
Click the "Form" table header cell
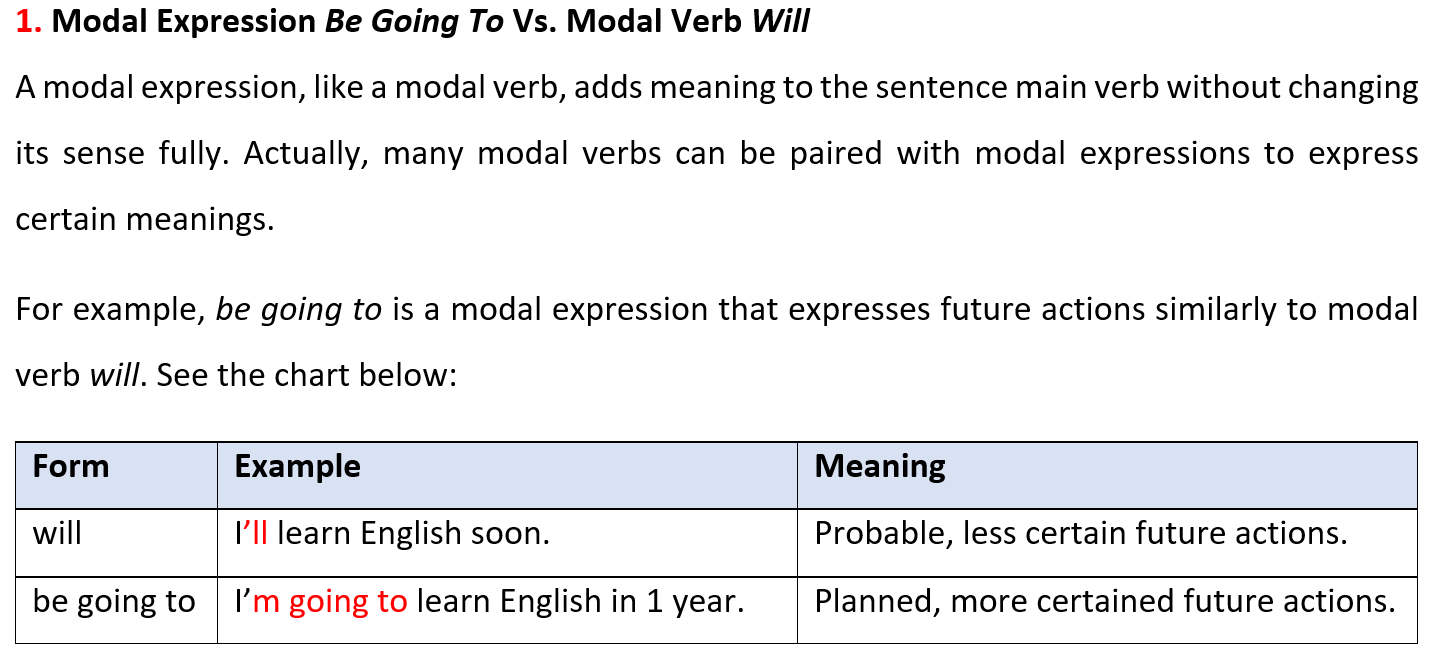[x=117, y=475]
